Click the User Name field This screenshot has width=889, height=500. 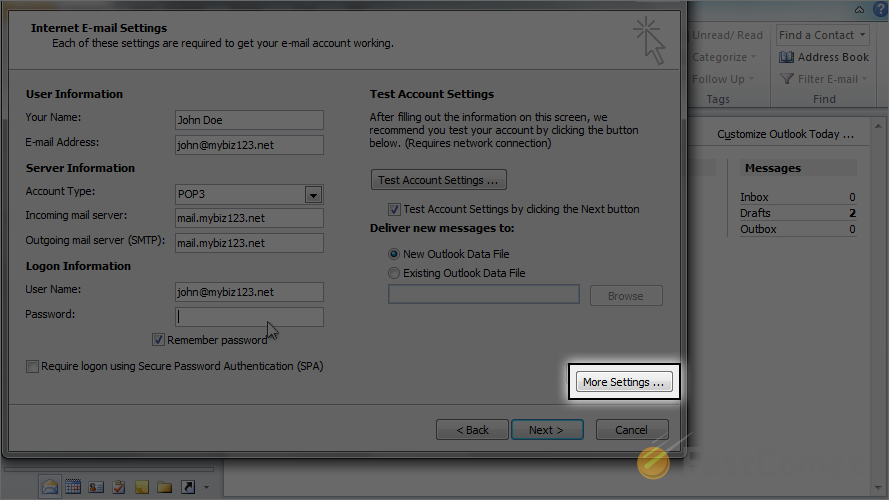click(x=249, y=292)
